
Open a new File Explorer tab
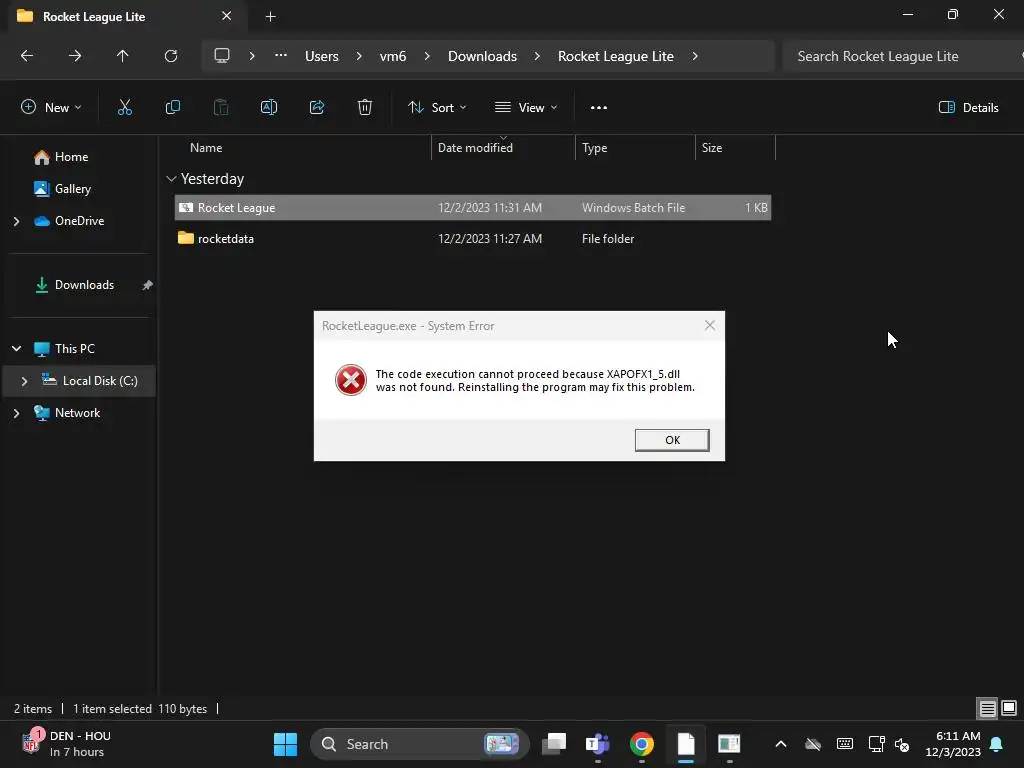click(270, 16)
